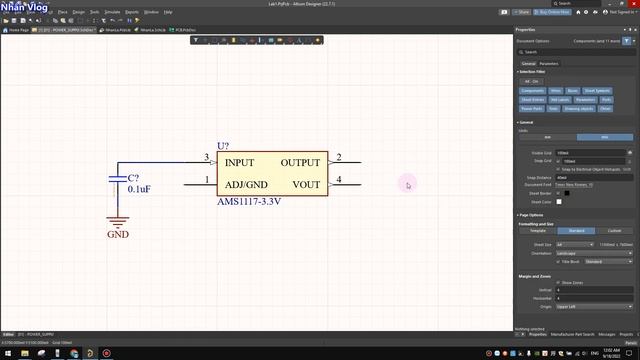Select the yellow Place Part icon in Active Bar
The image size is (640, 360).
click(233, 40)
